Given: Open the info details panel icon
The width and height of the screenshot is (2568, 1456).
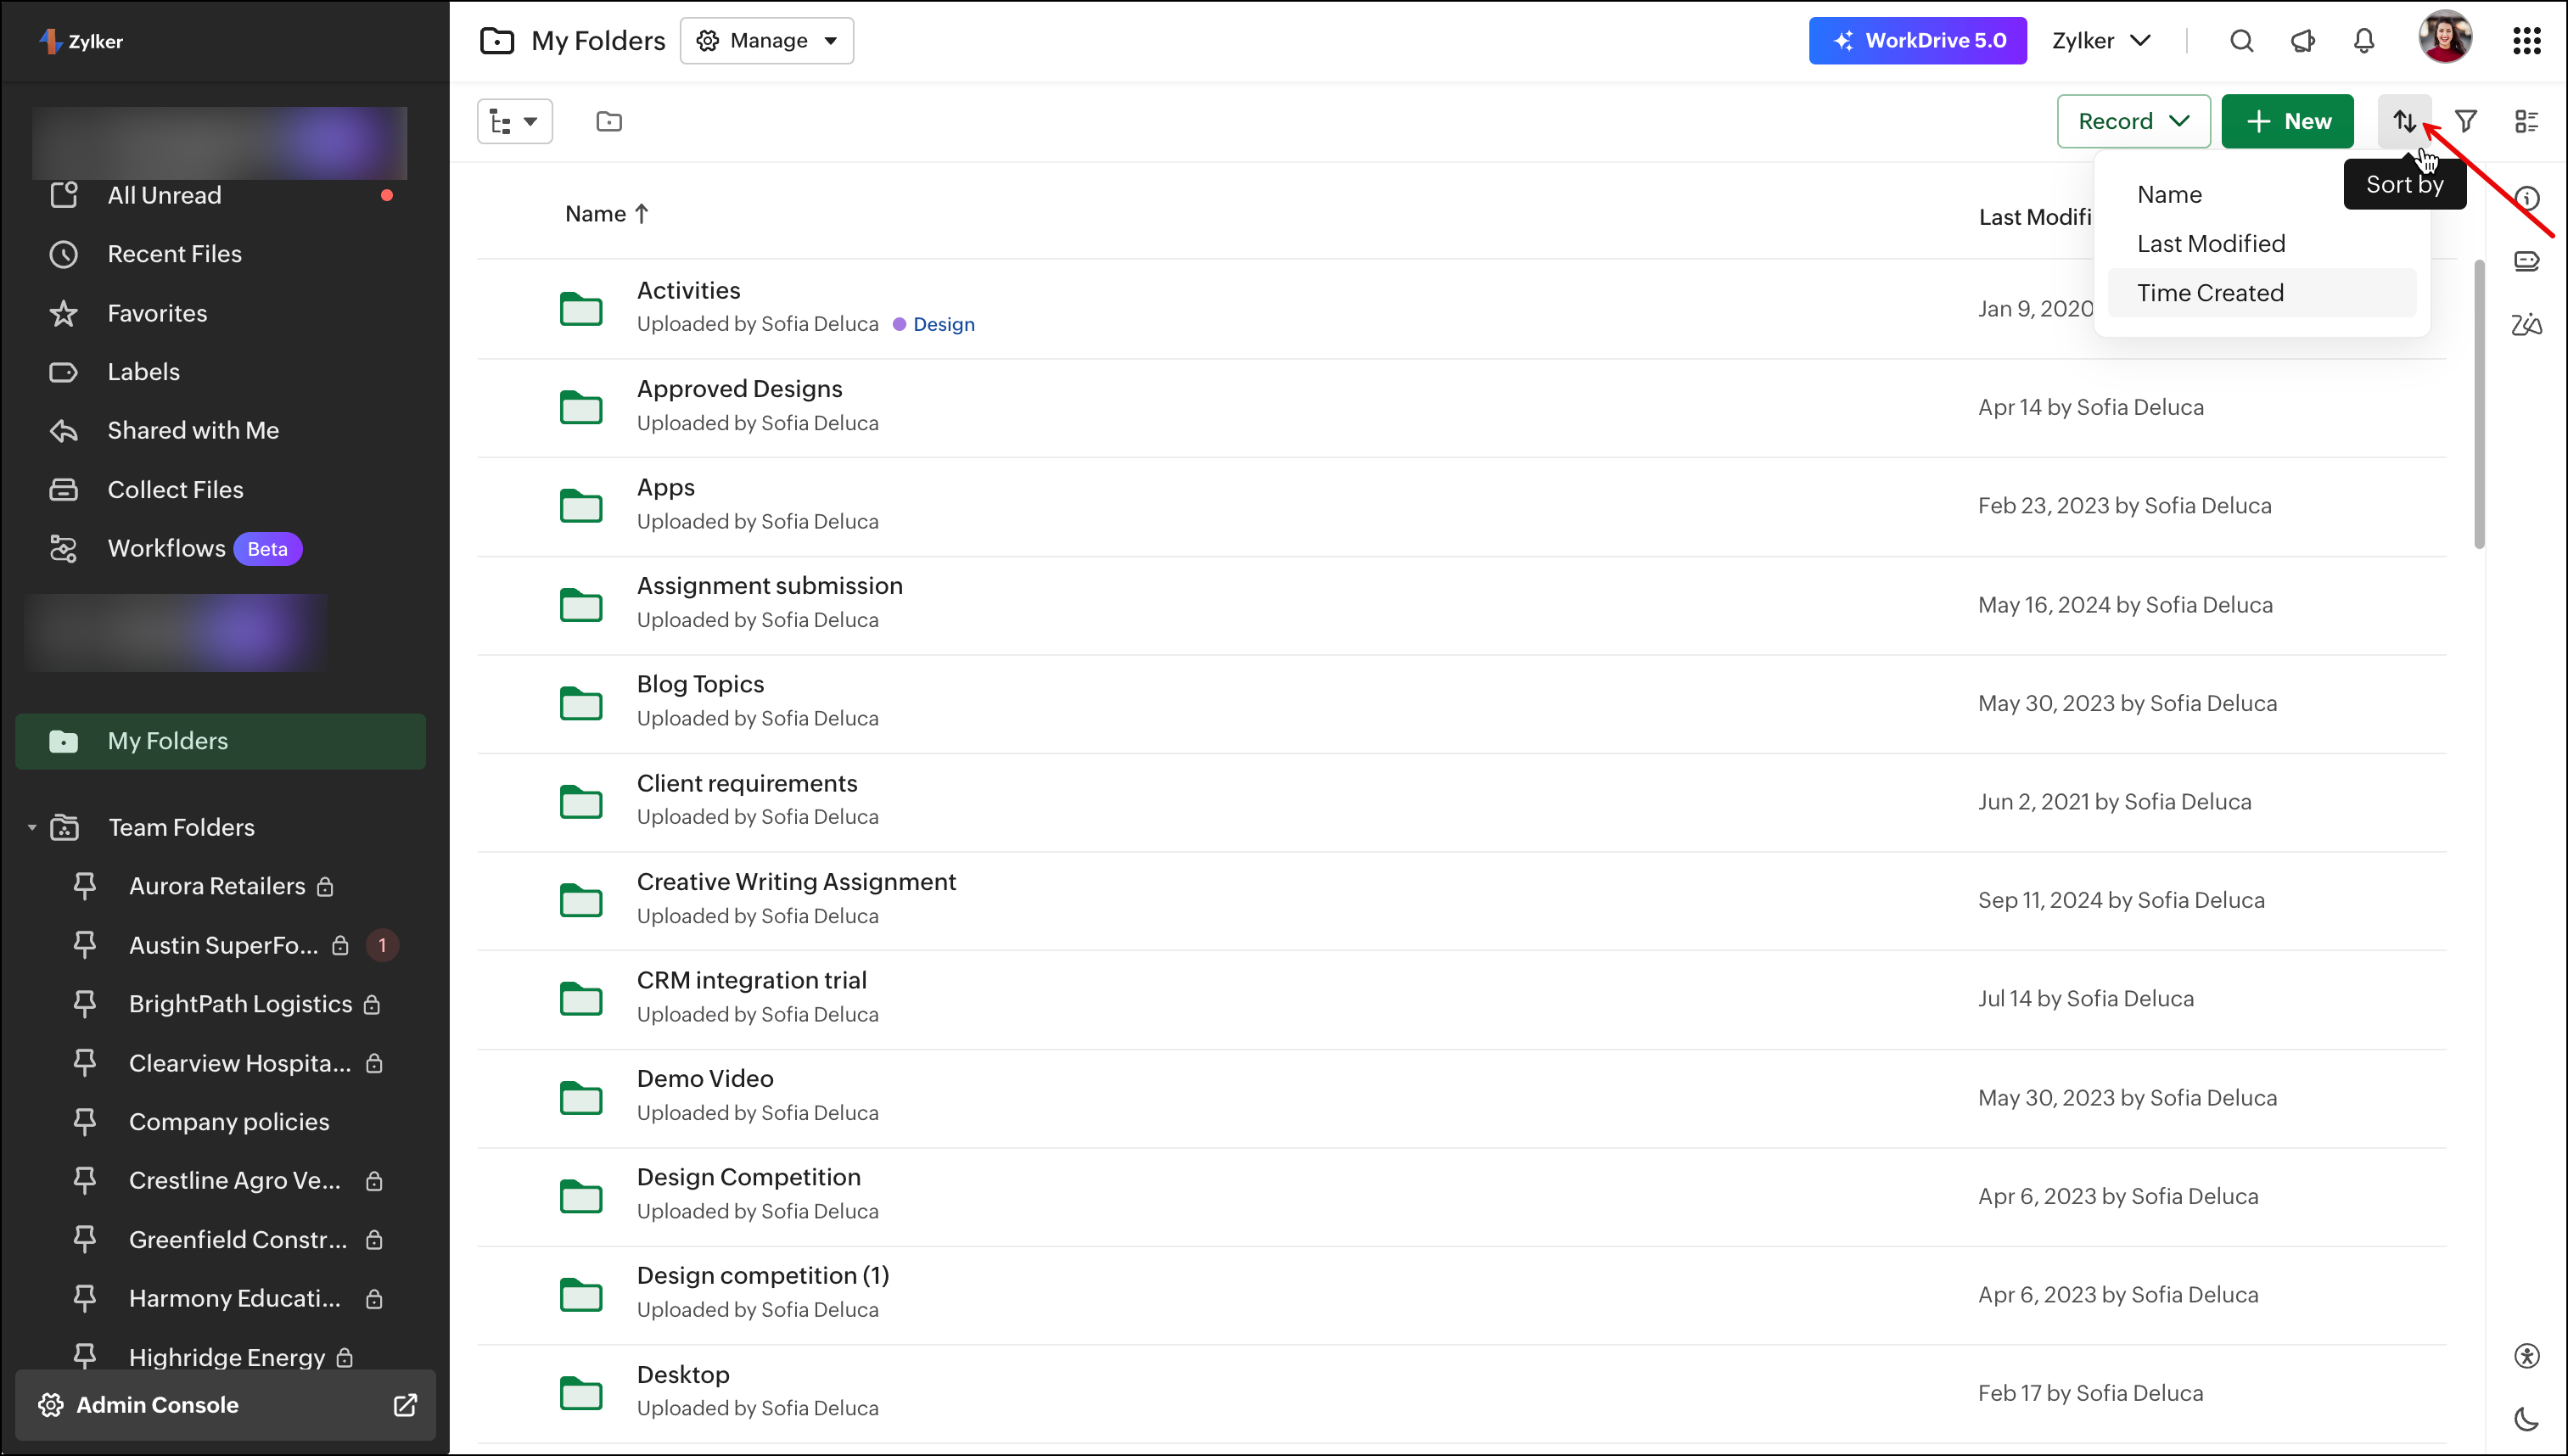Looking at the screenshot, I should pyautogui.click(x=2526, y=198).
